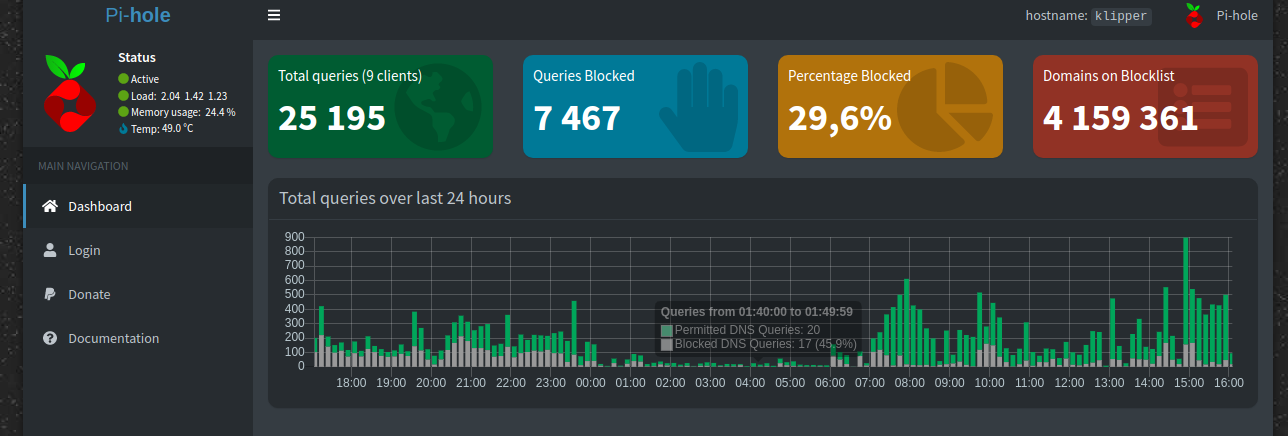Screen dimensions: 1288x436
Task: Toggle the hamburger sidebar menu
Action: (x=273, y=16)
